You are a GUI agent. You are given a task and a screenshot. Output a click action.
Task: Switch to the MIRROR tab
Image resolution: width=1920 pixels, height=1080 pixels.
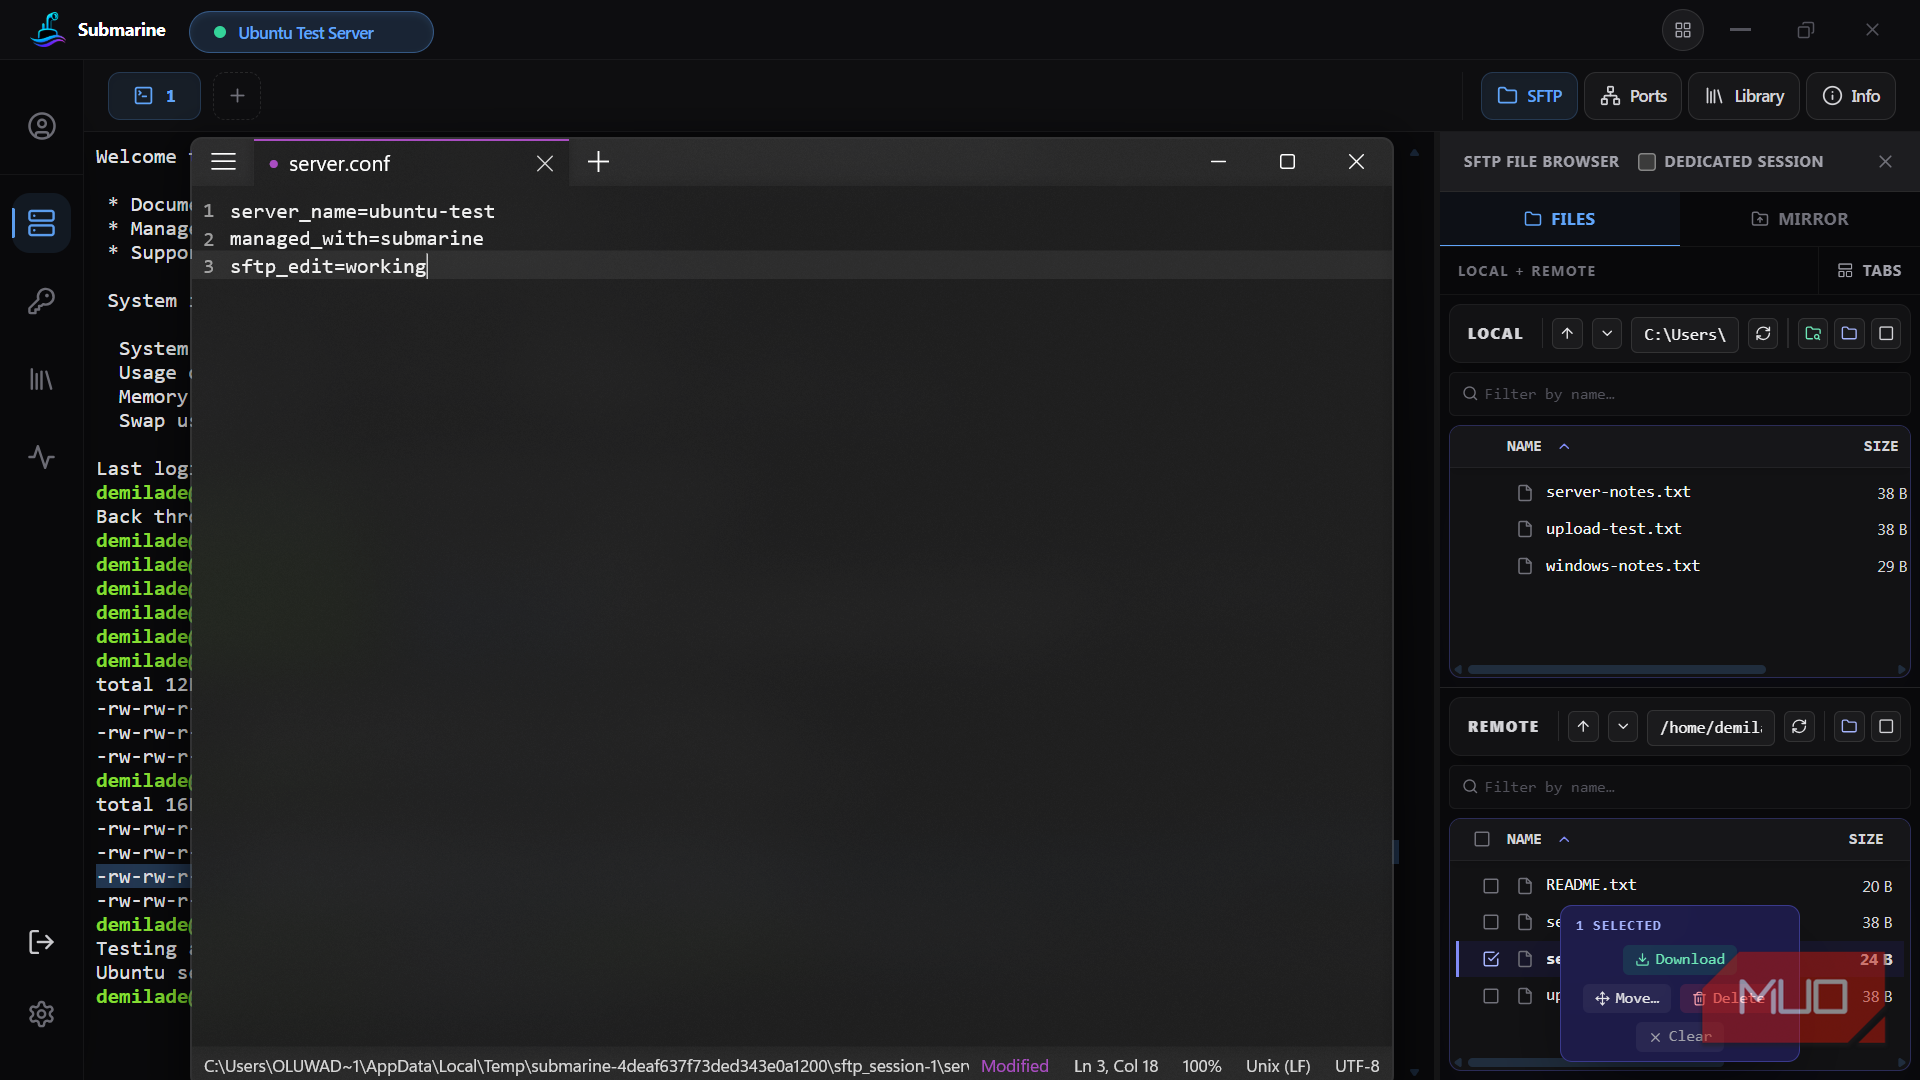coord(1799,219)
